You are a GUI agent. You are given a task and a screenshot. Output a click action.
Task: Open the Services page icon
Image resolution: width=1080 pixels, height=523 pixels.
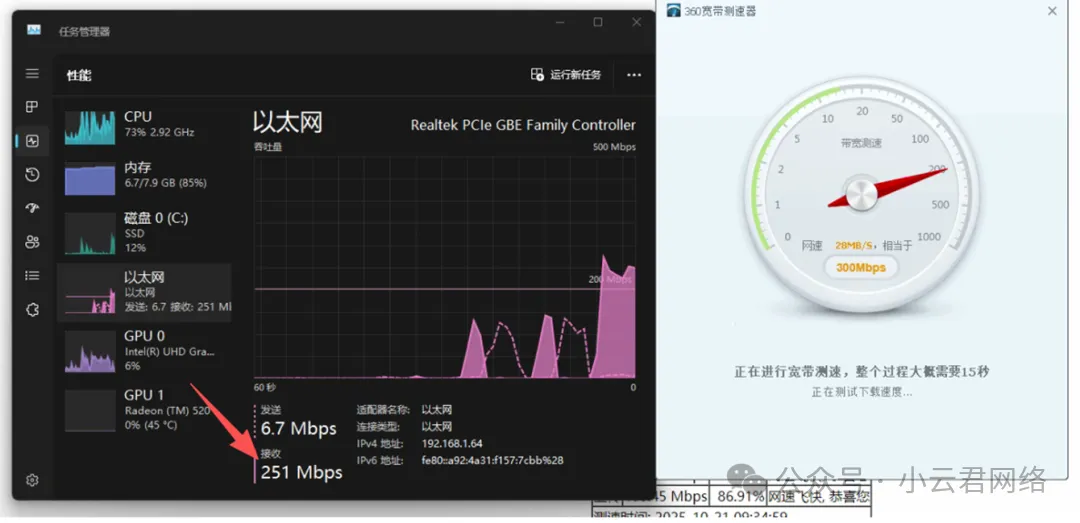pyautogui.click(x=32, y=309)
